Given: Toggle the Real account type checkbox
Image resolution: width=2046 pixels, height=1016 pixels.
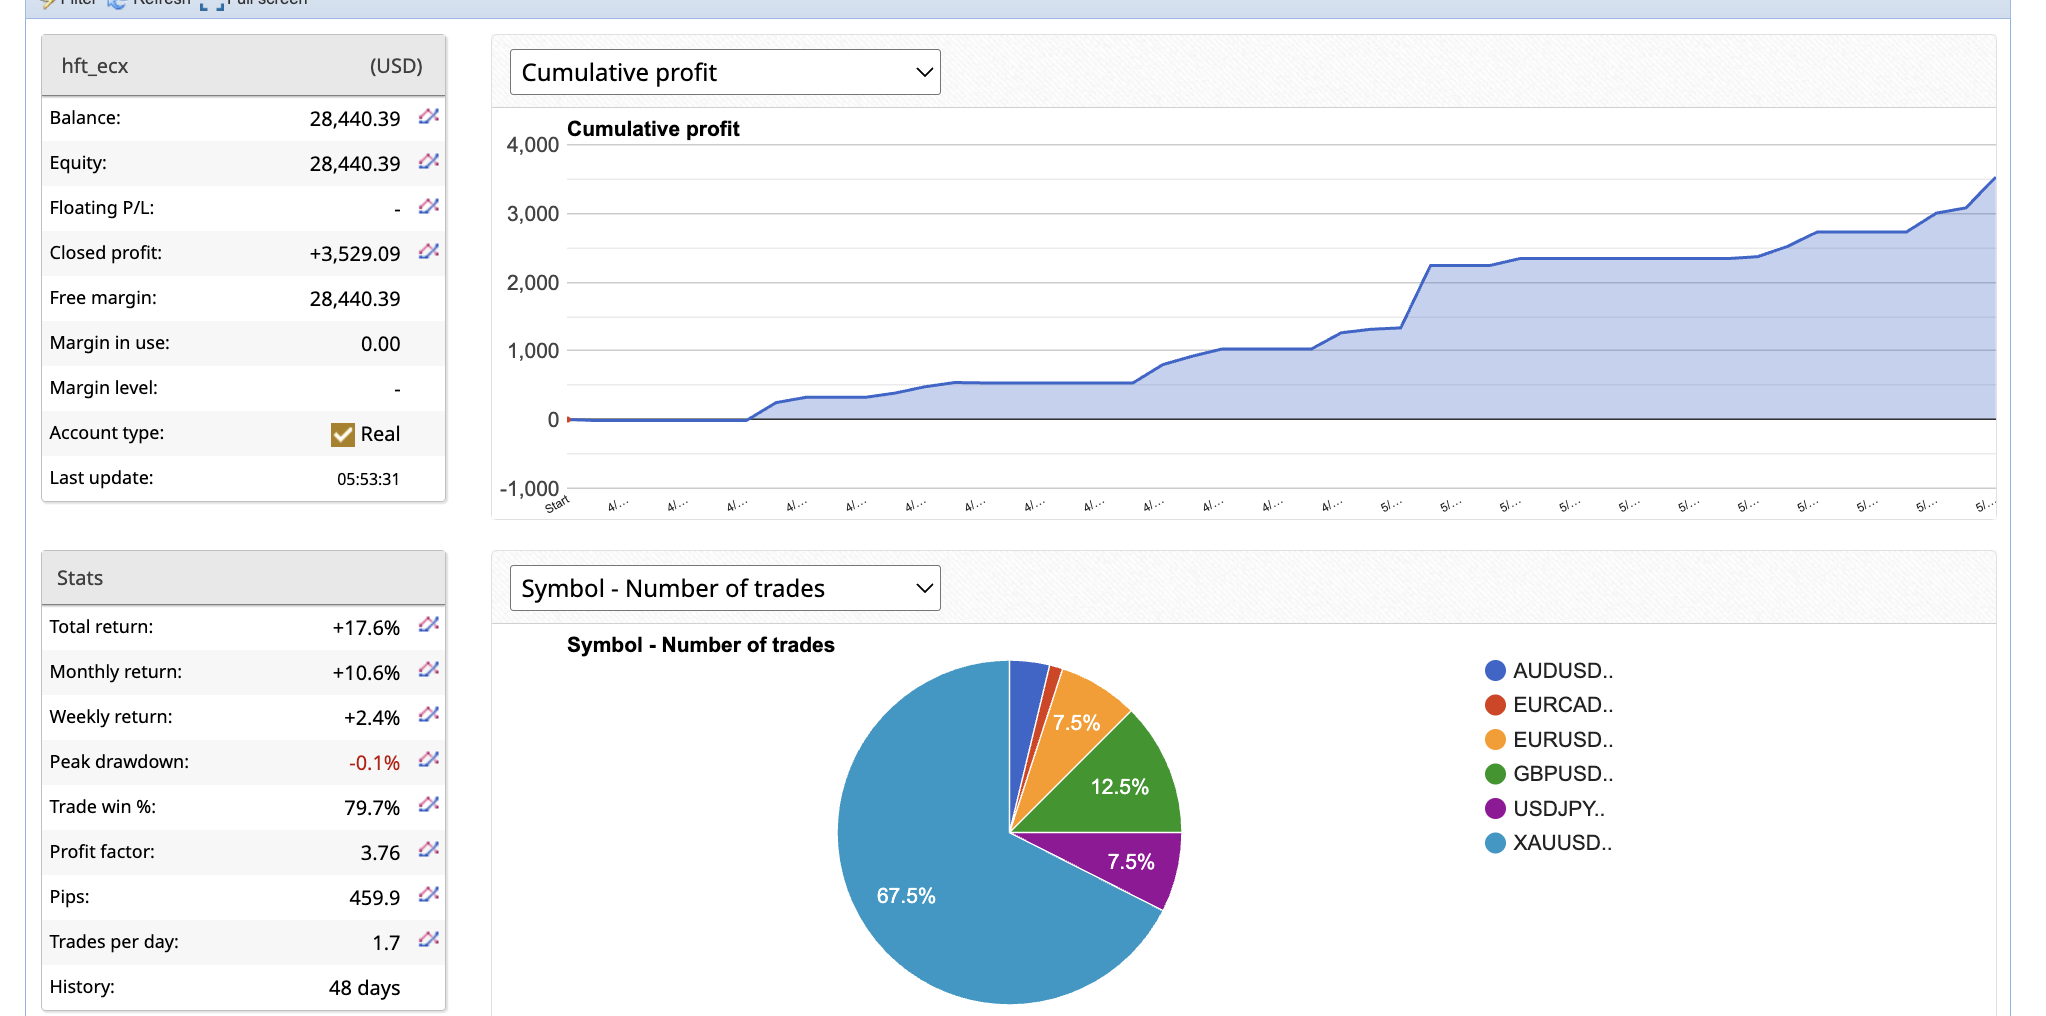Looking at the screenshot, I should 343,434.
